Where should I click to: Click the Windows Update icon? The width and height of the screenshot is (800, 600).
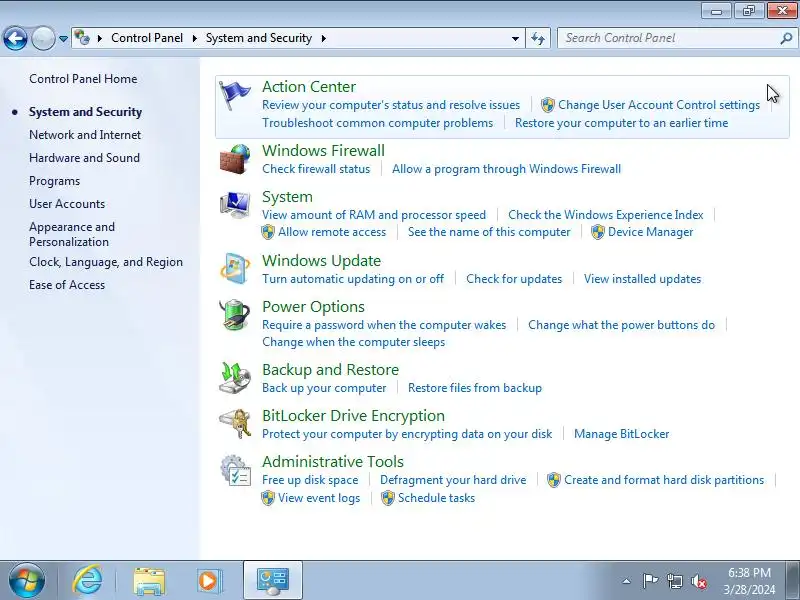pyautogui.click(x=235, y=268)
